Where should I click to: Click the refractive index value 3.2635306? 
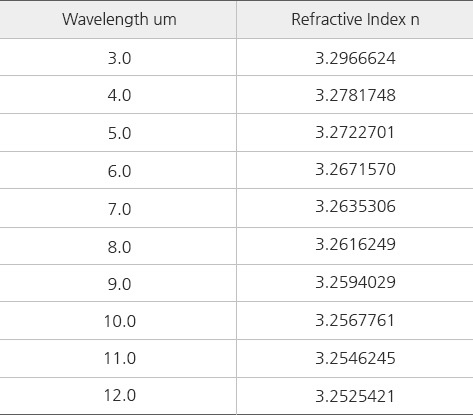pyautogui.click(x=355, y=206)
